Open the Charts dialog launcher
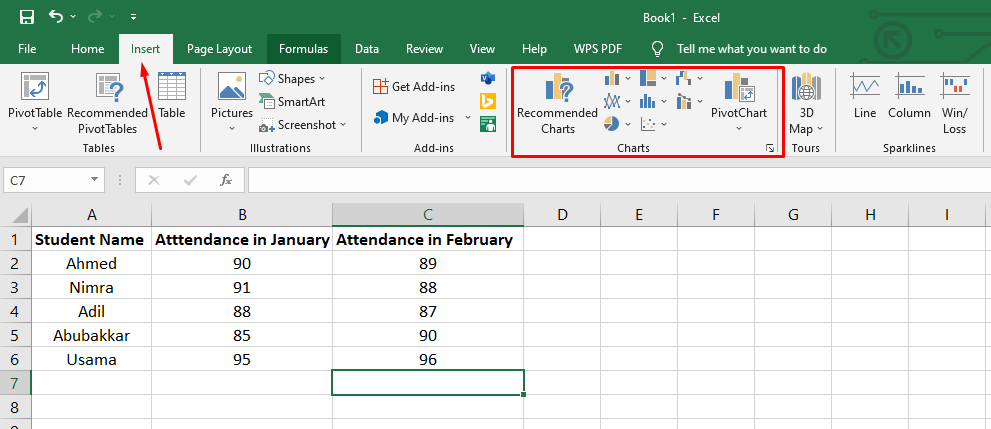Image resolution: width=991 pixels, height=429 pixels. [769, 148]
